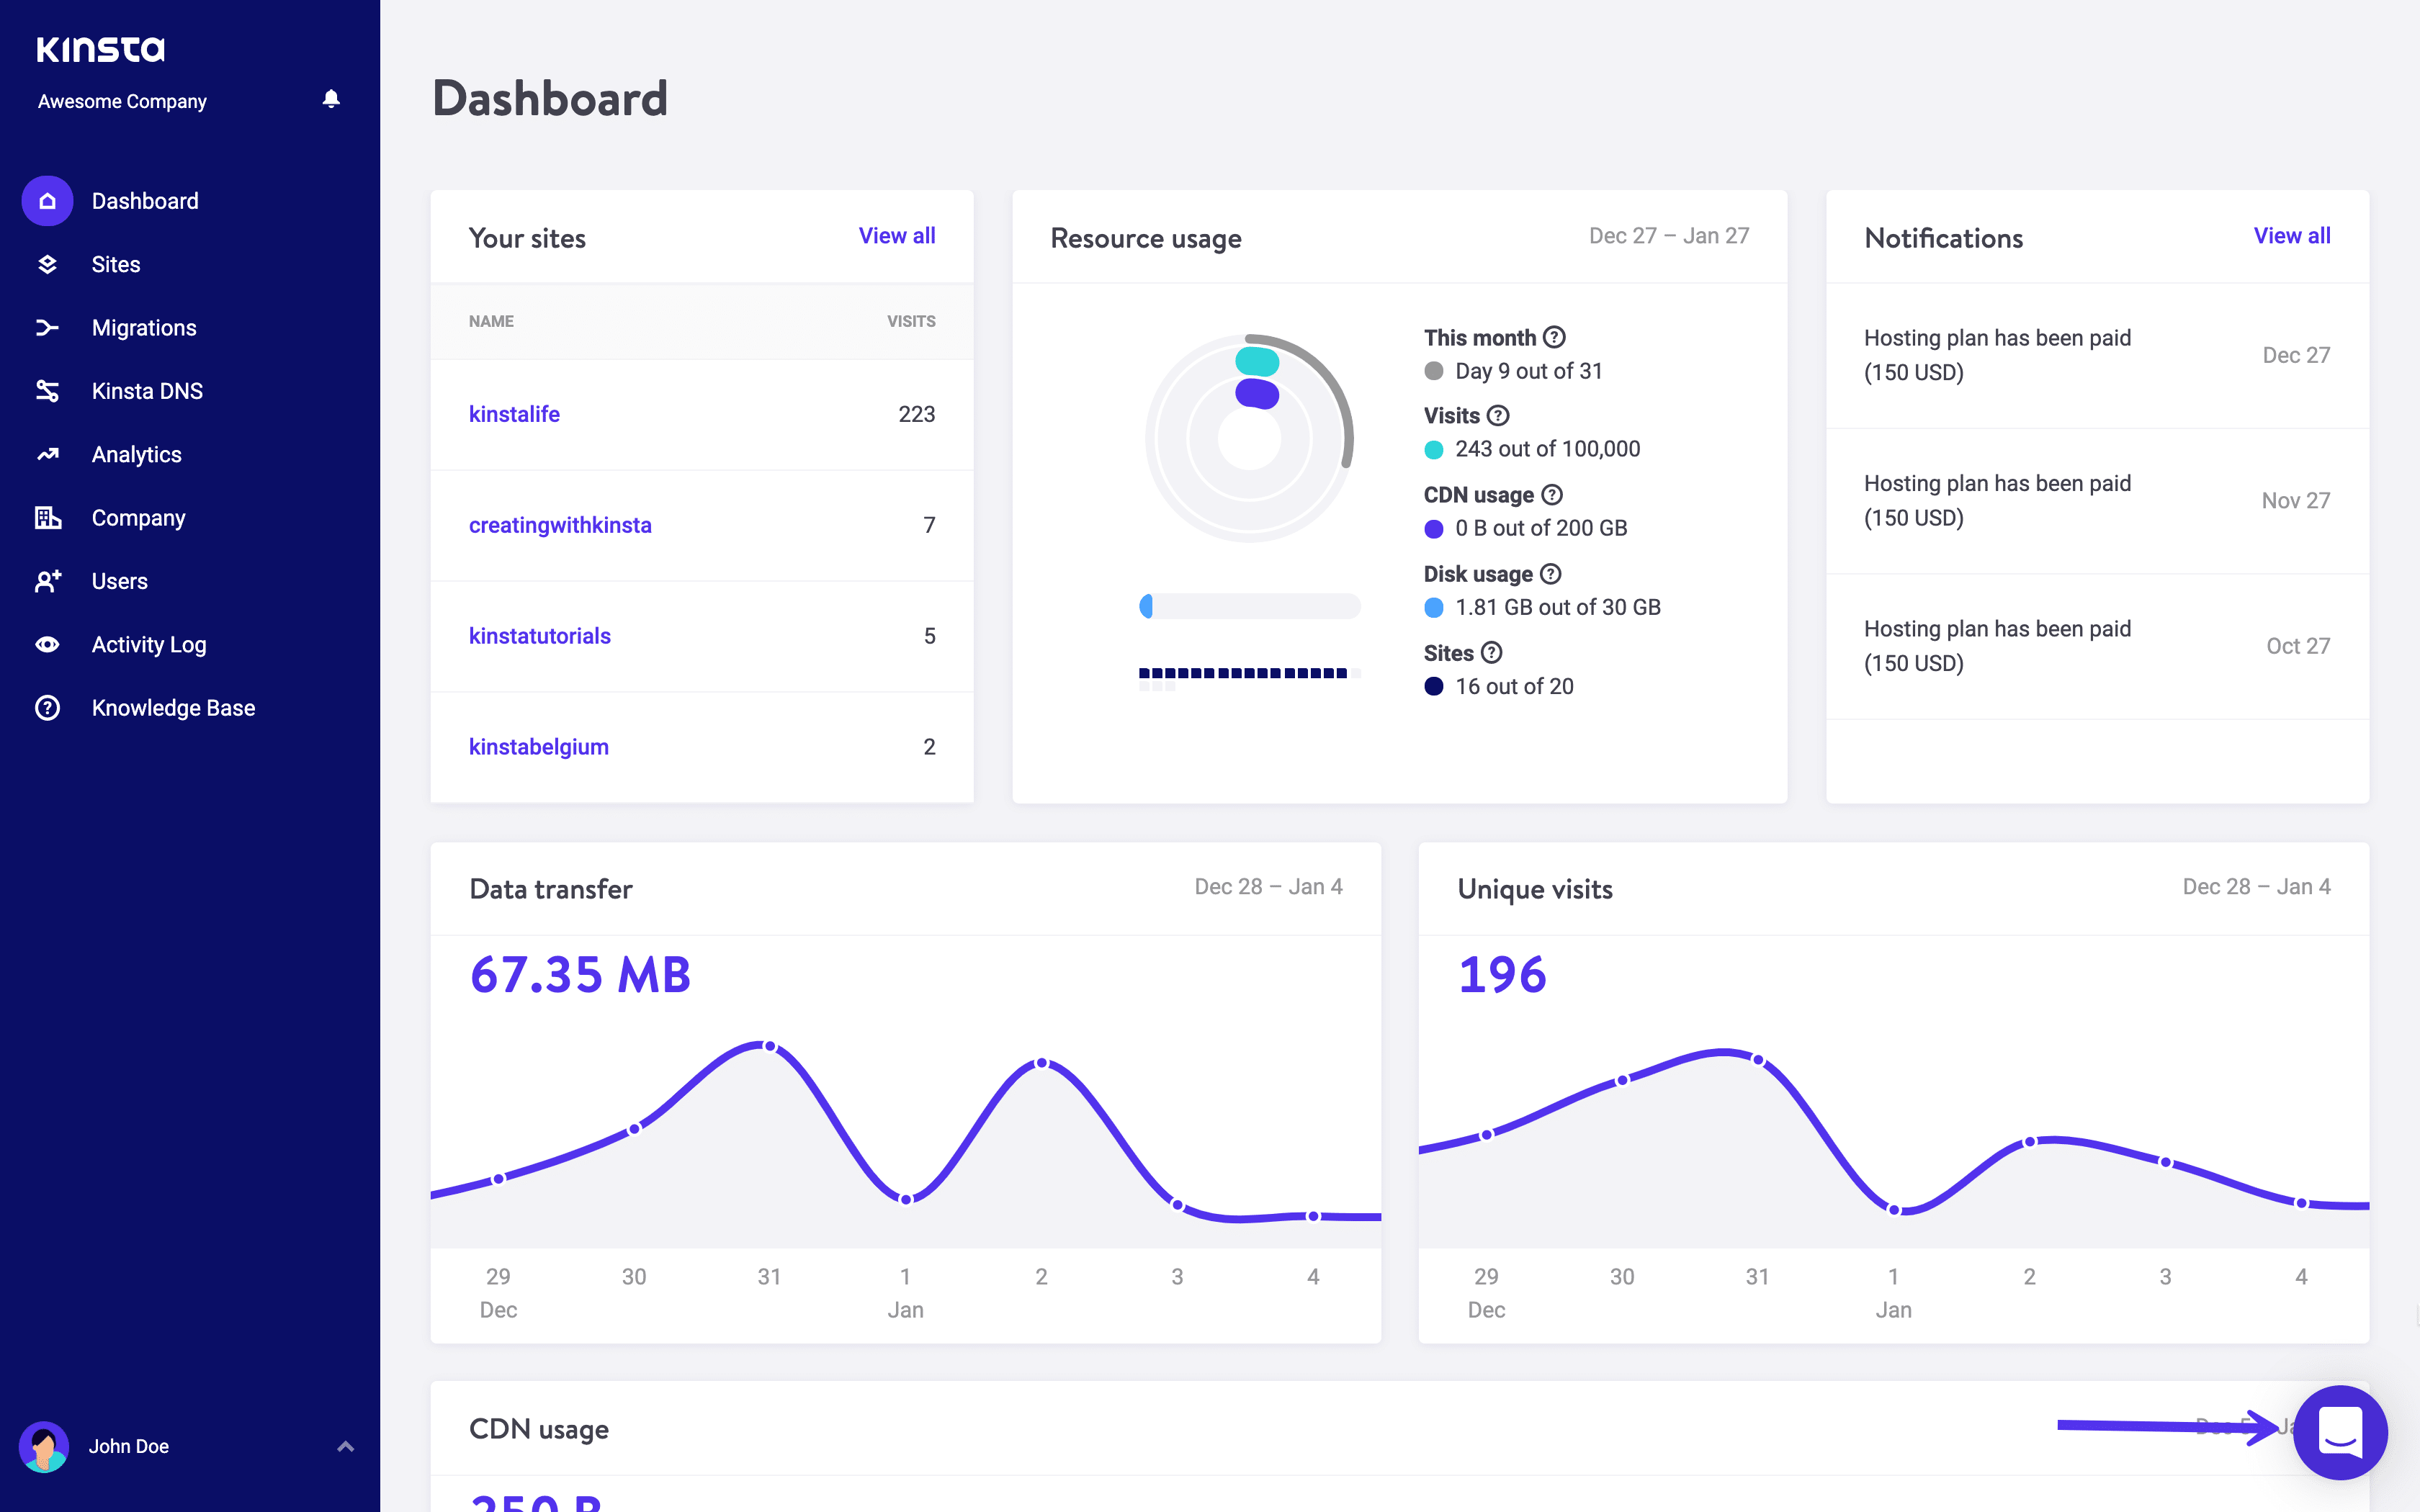This screenshot has width=2420, height=1512.
Task: Click the Day 9 out of 31 text
Action: tap(1528, 371)
